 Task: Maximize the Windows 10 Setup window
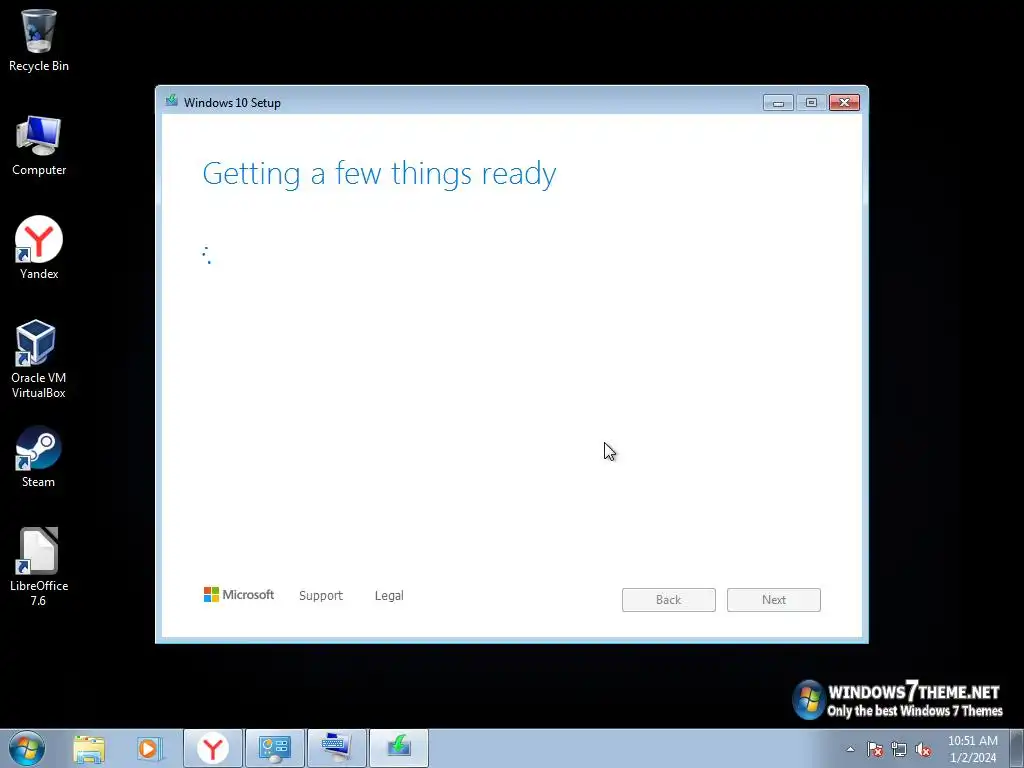click(811, 103)
